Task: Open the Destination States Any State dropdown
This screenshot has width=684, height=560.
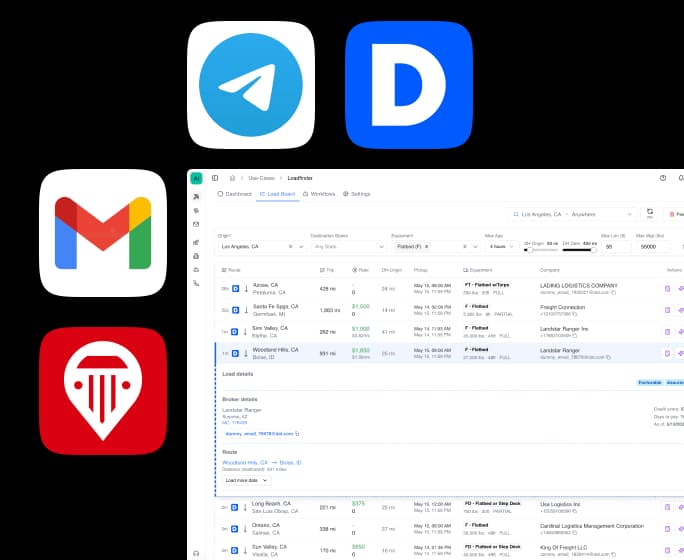Action: coord(349,247)
